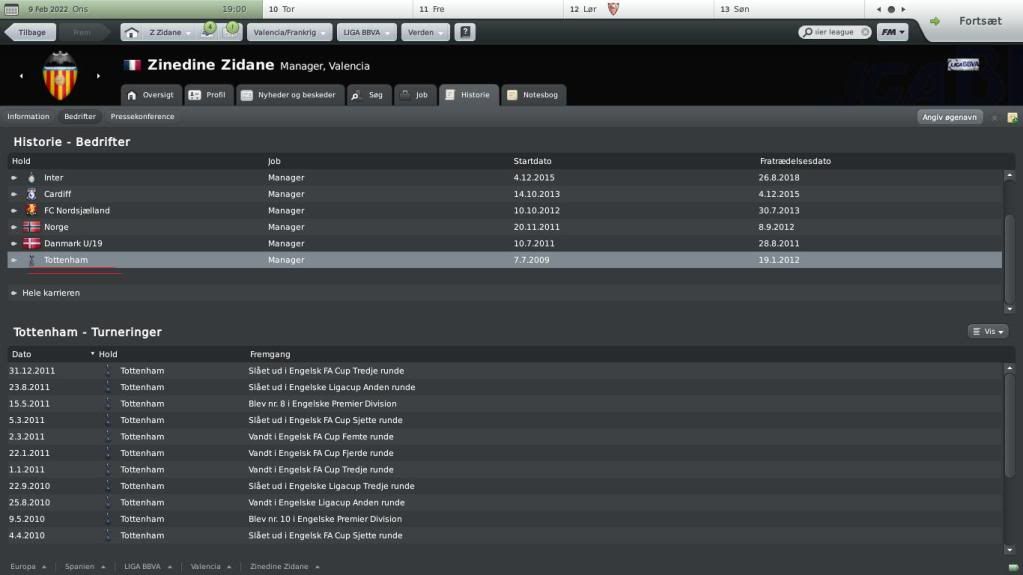Select the 13 Søn calendar day
The width and height of the screenshot is (1023, 575).
pyautogui.click(x=788, y=9)
